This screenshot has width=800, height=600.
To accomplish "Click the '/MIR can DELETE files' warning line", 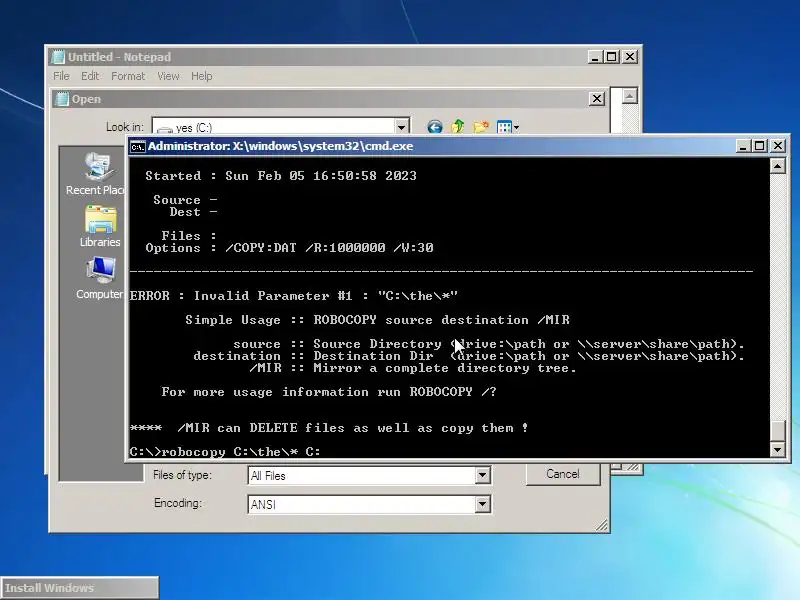I will coord(329,428).
